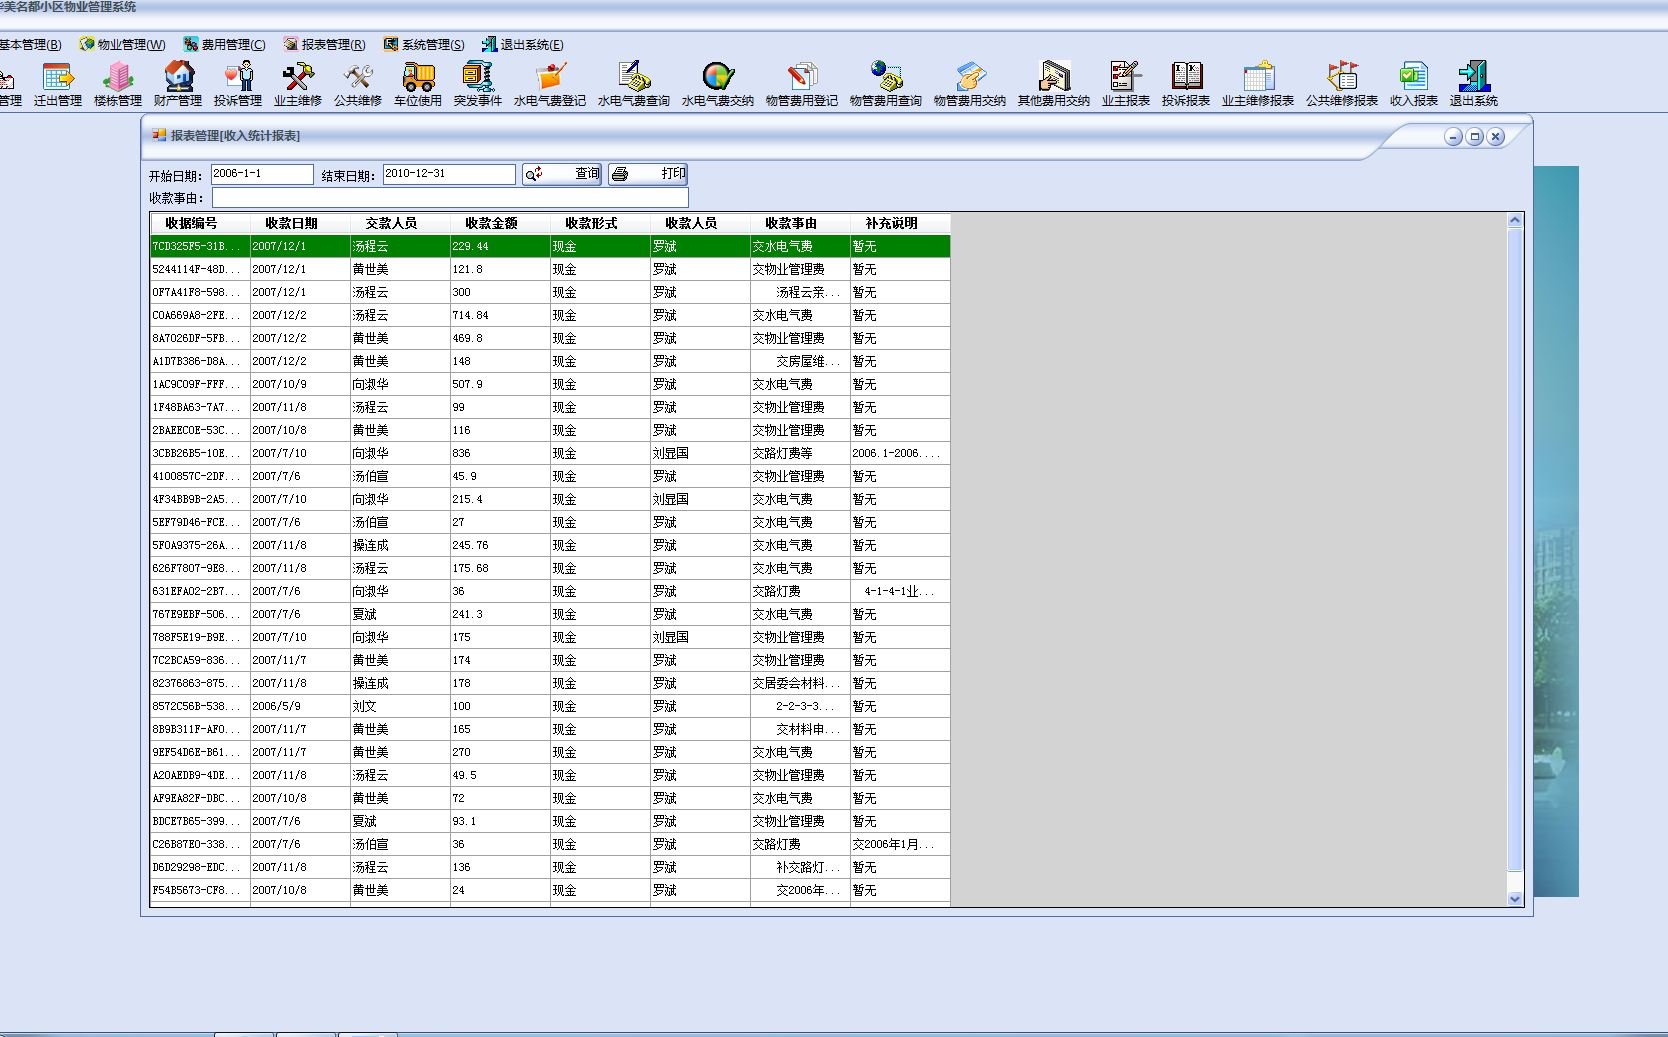The width and height of the screenshot is (1668, 1037).
Task: Open 收入报表 toolbar icon
Action: 1414,84
